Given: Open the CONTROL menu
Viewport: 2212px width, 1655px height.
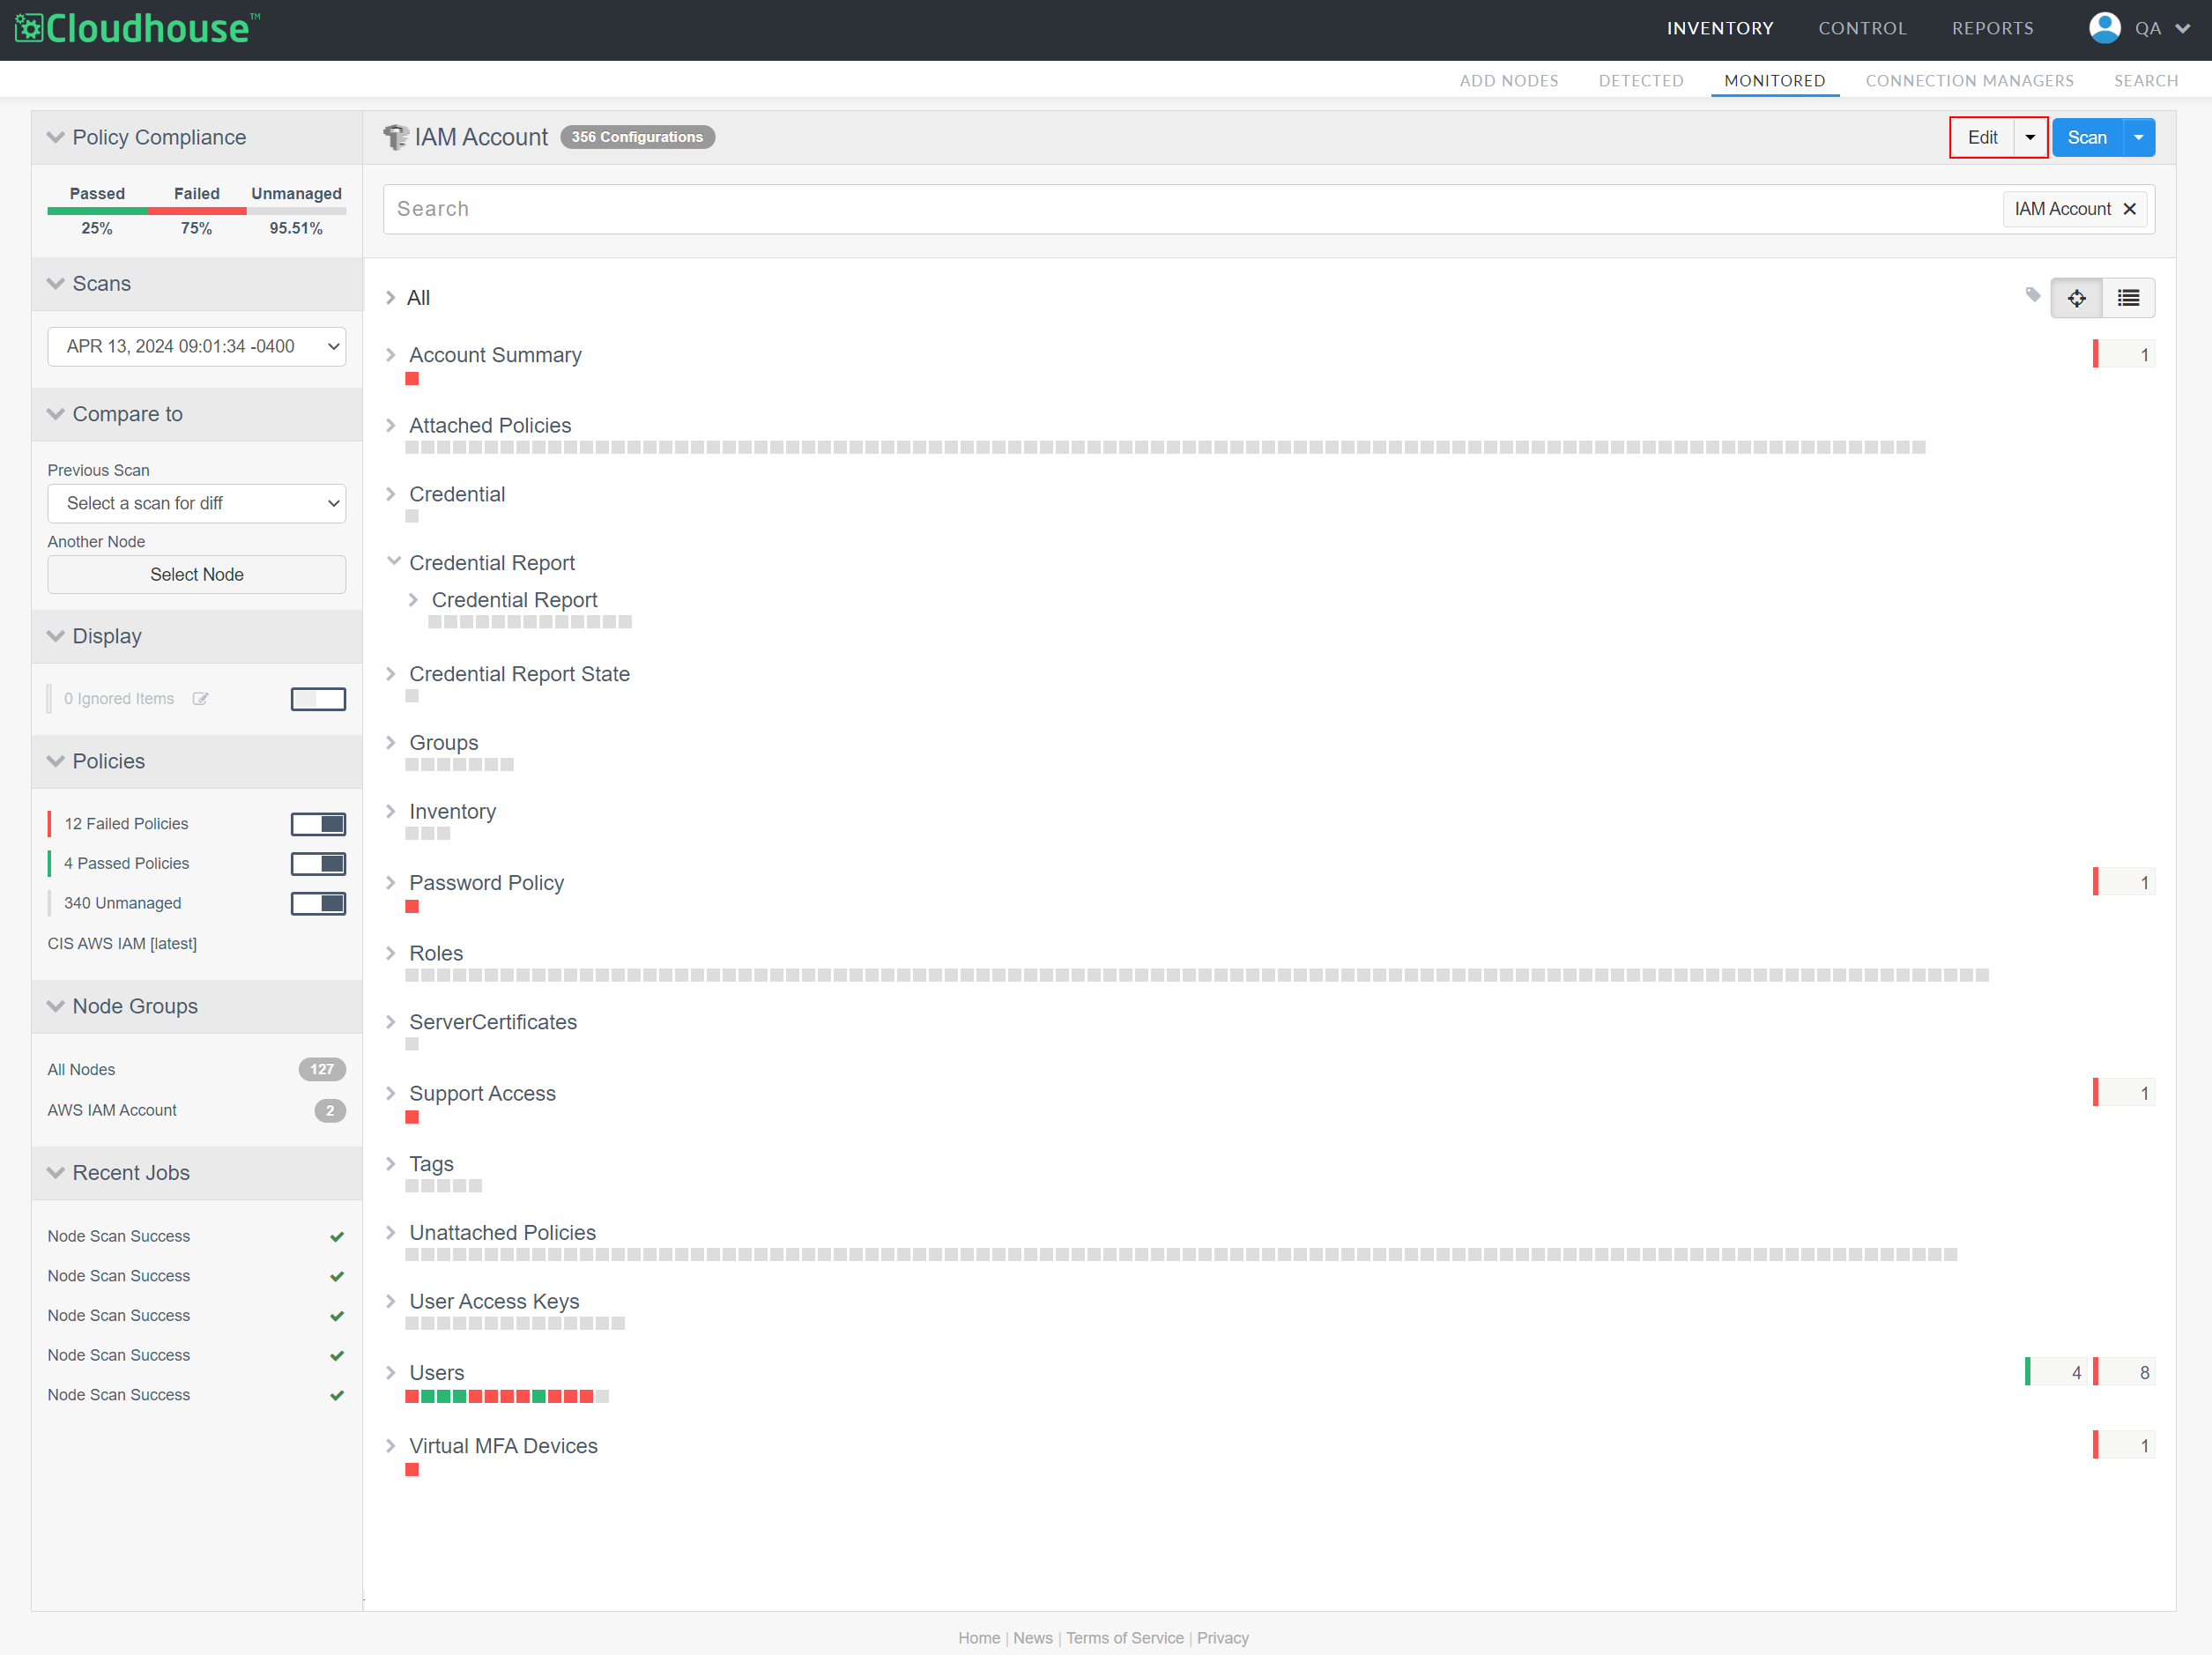Looking at the screenshot, I should 1862,28.
